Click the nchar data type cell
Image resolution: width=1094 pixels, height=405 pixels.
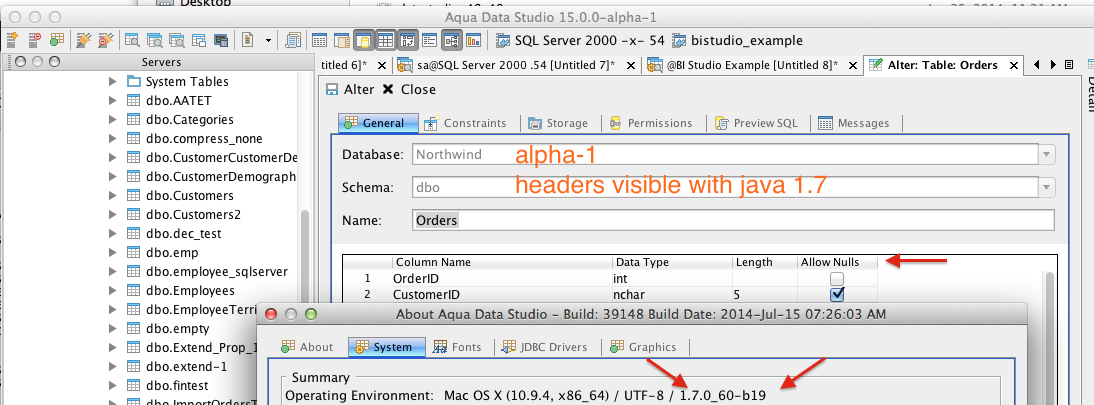673,295
